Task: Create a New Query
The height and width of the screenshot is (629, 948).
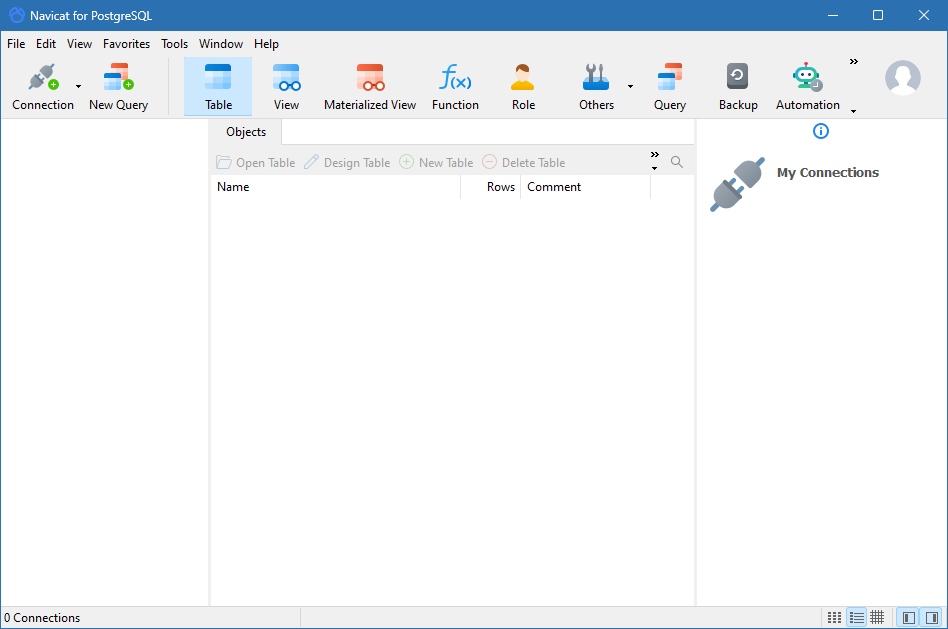Action: tap(118, 87)
